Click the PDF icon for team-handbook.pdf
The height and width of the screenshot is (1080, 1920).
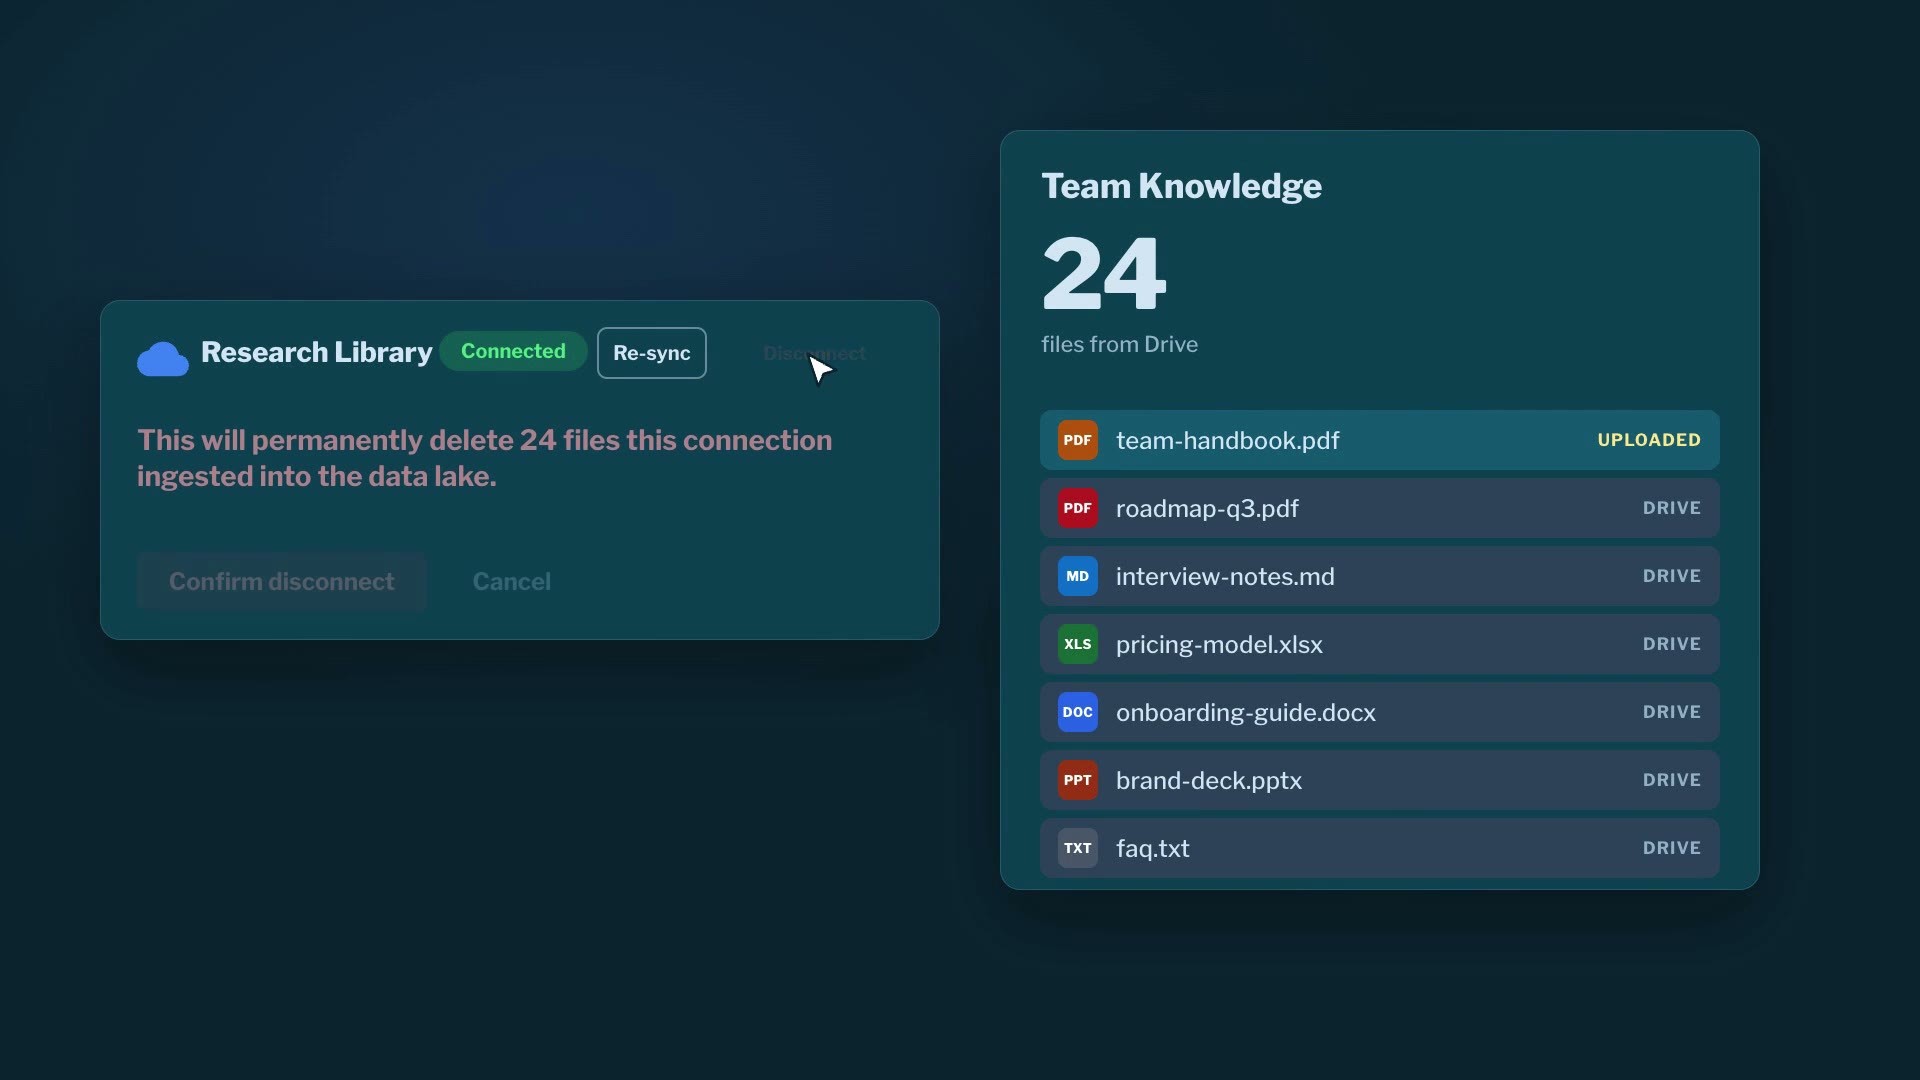click(1077, 440)
